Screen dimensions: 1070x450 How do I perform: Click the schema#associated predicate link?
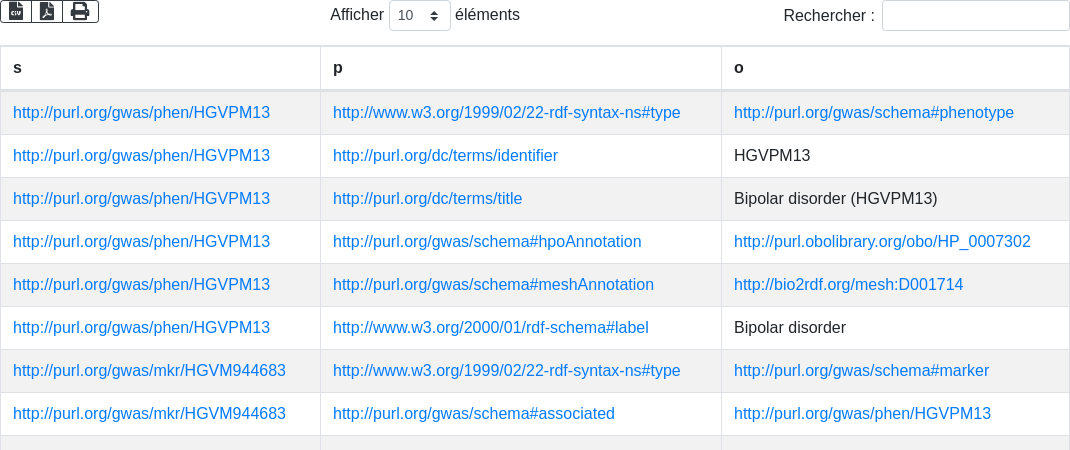point(474,414)
